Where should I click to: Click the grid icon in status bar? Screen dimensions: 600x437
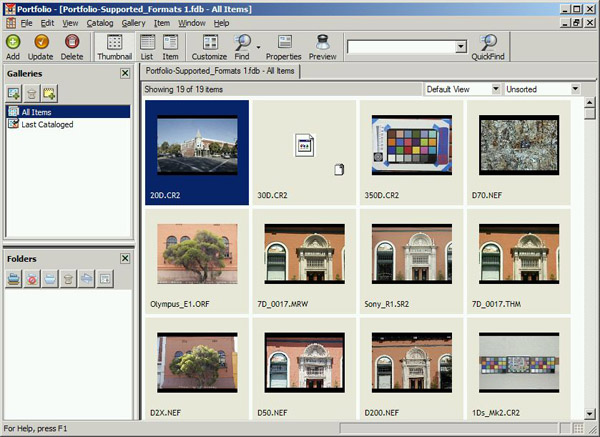point(578,428)
